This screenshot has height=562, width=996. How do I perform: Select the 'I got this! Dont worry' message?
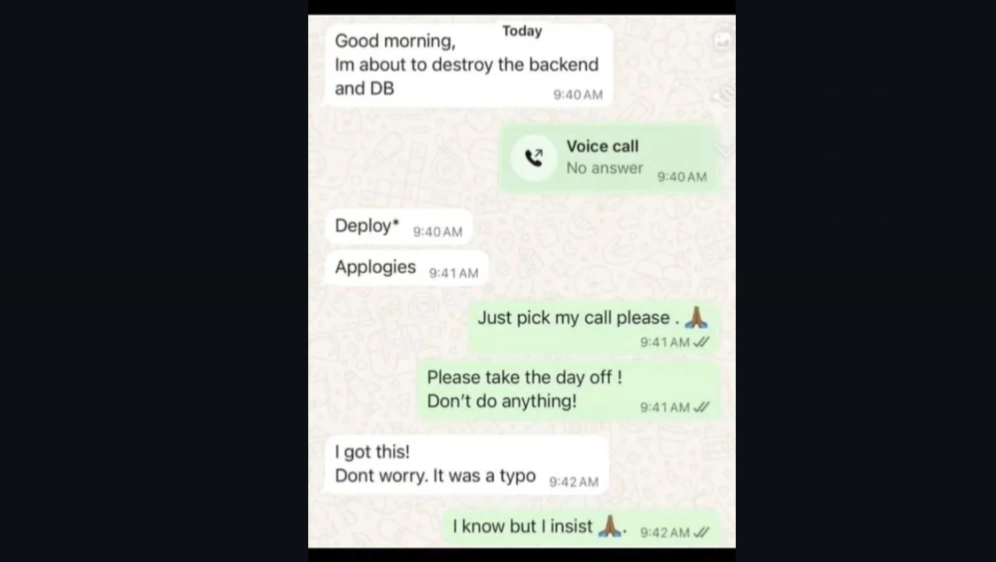[466, 465]
